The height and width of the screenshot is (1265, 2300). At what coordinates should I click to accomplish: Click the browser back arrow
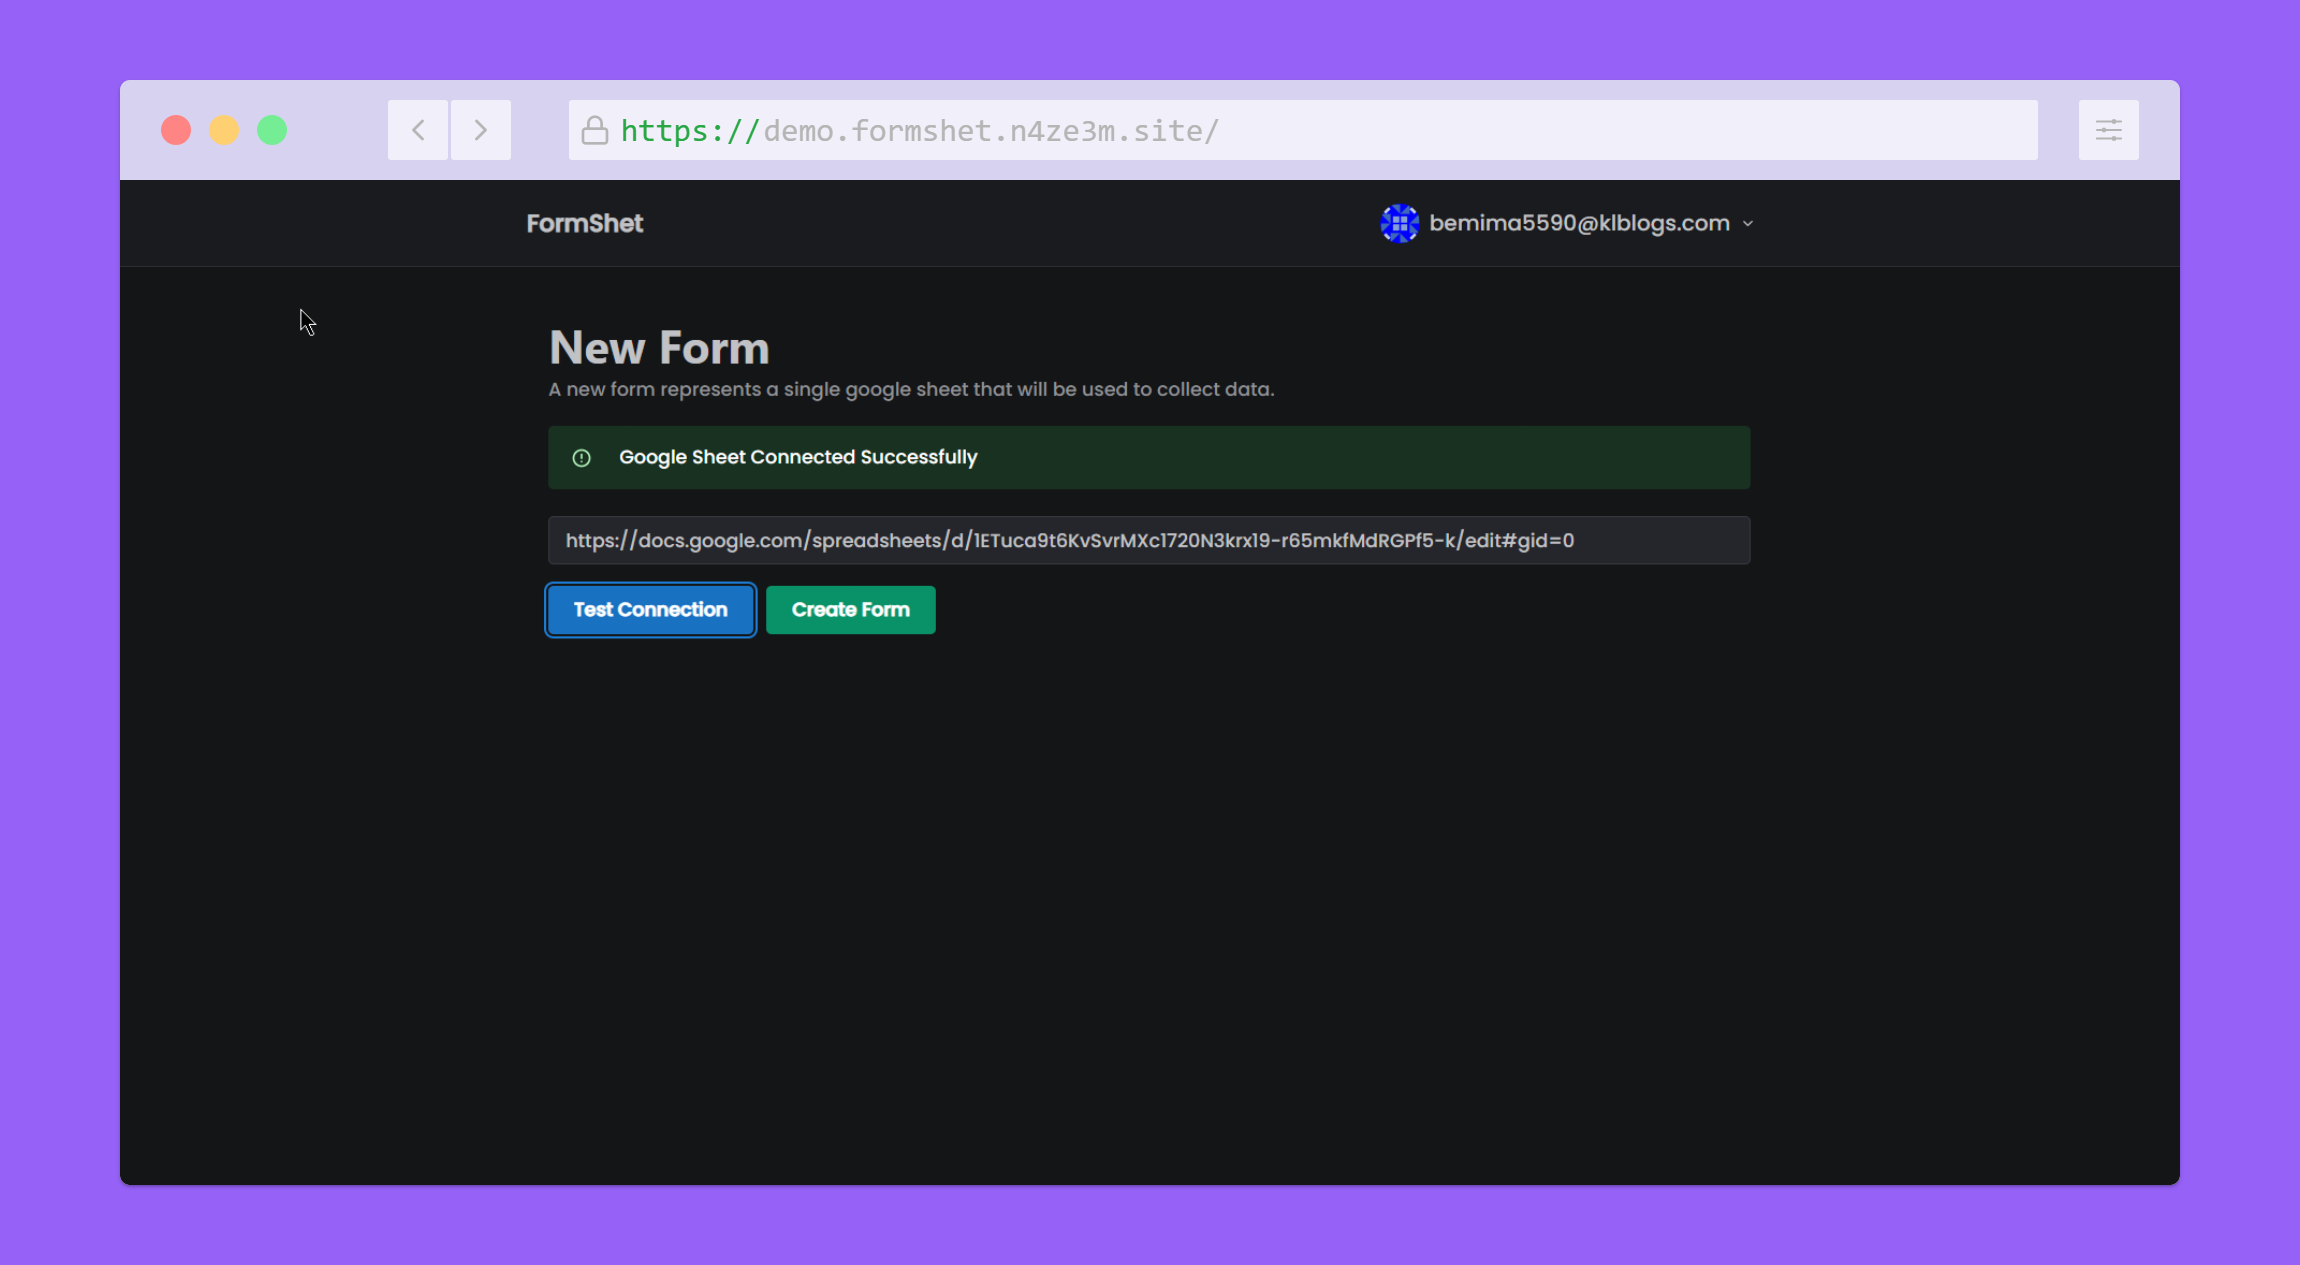(x=418, y=130)
